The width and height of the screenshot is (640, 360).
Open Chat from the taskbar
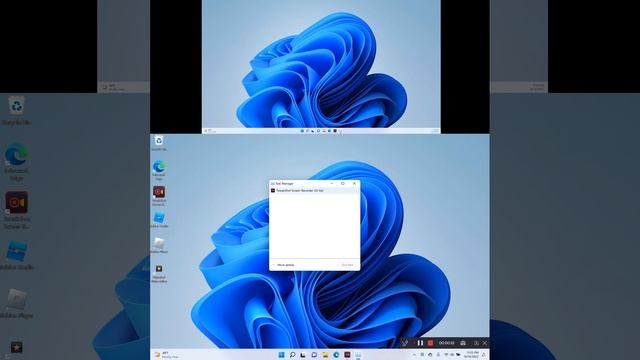pos(314,355)
